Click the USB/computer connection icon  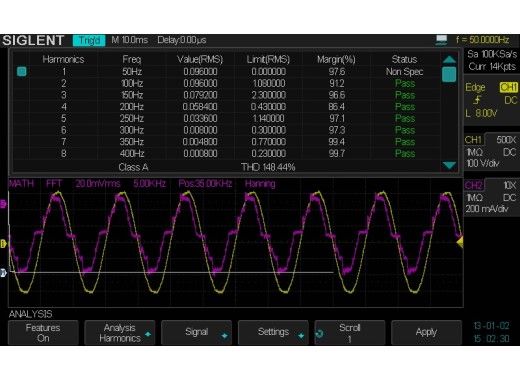click(441, 40)
